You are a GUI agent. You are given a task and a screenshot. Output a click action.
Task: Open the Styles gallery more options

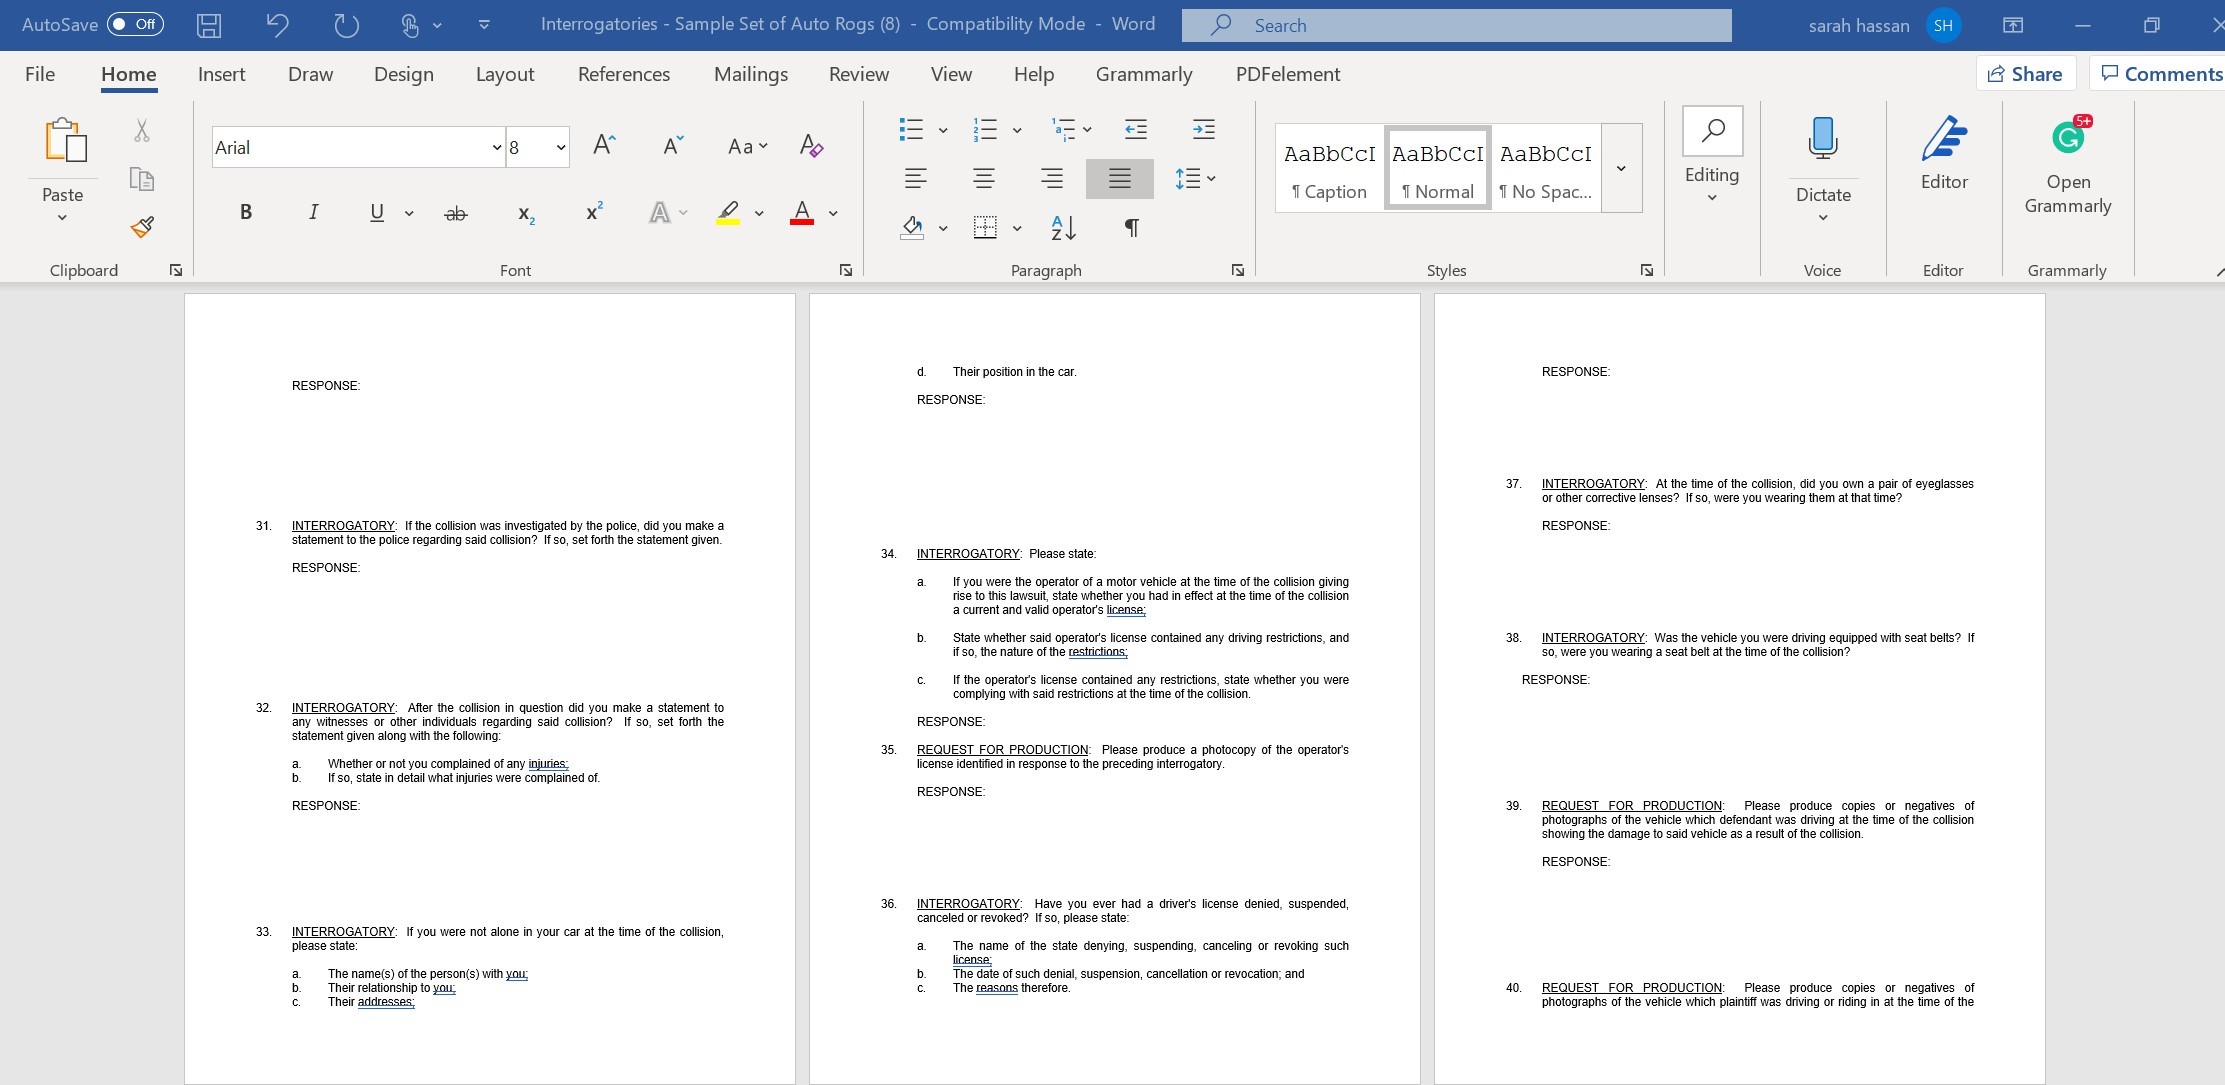1620,168
